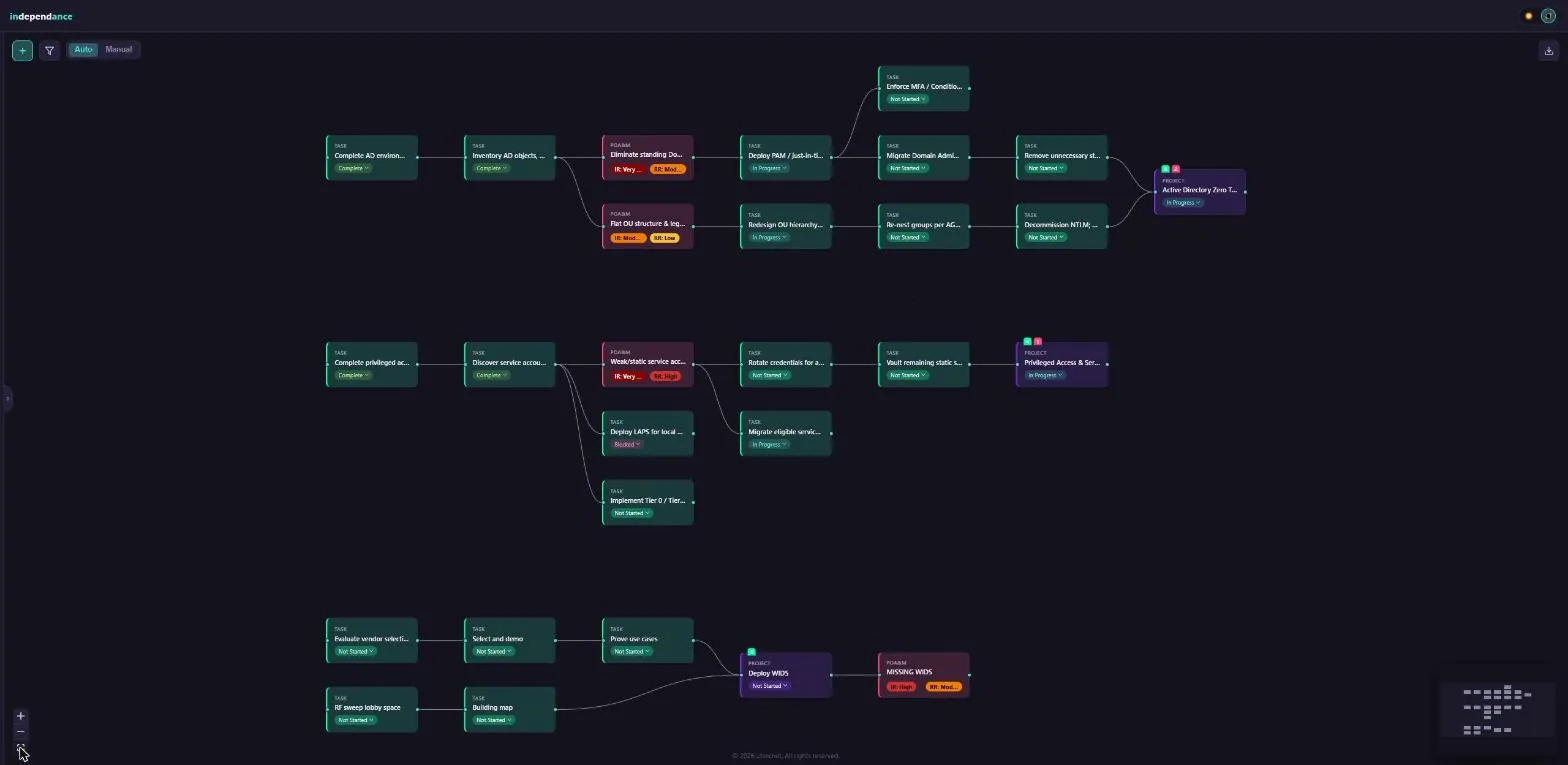Image resolution: width=1568 pixels, height=765 pixels.
Task: Open status dropdown on Decommission NTLM task
Action: click(1045, 237)
